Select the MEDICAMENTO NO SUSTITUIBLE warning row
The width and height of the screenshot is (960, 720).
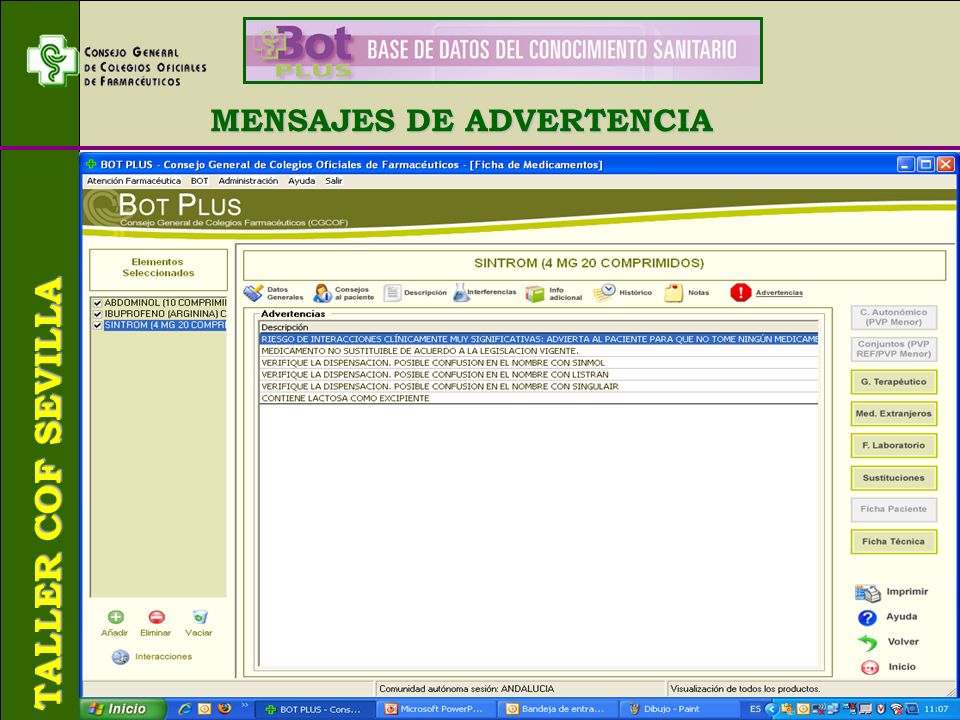[539, 351]
